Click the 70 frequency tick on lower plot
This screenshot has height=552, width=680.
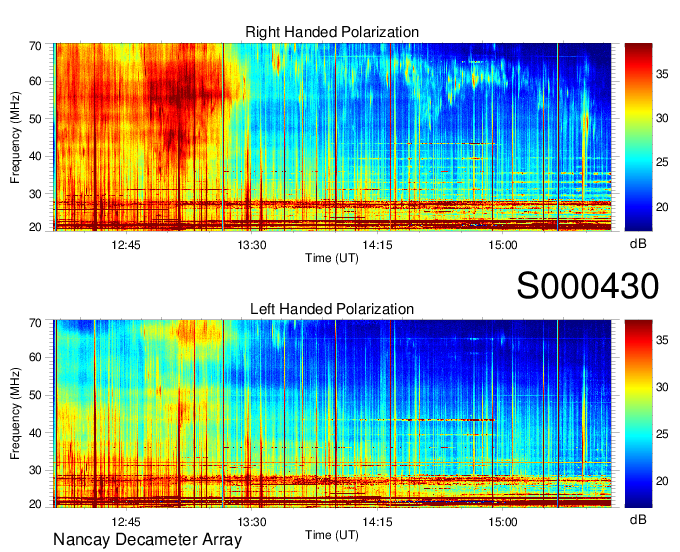(35, 323)
